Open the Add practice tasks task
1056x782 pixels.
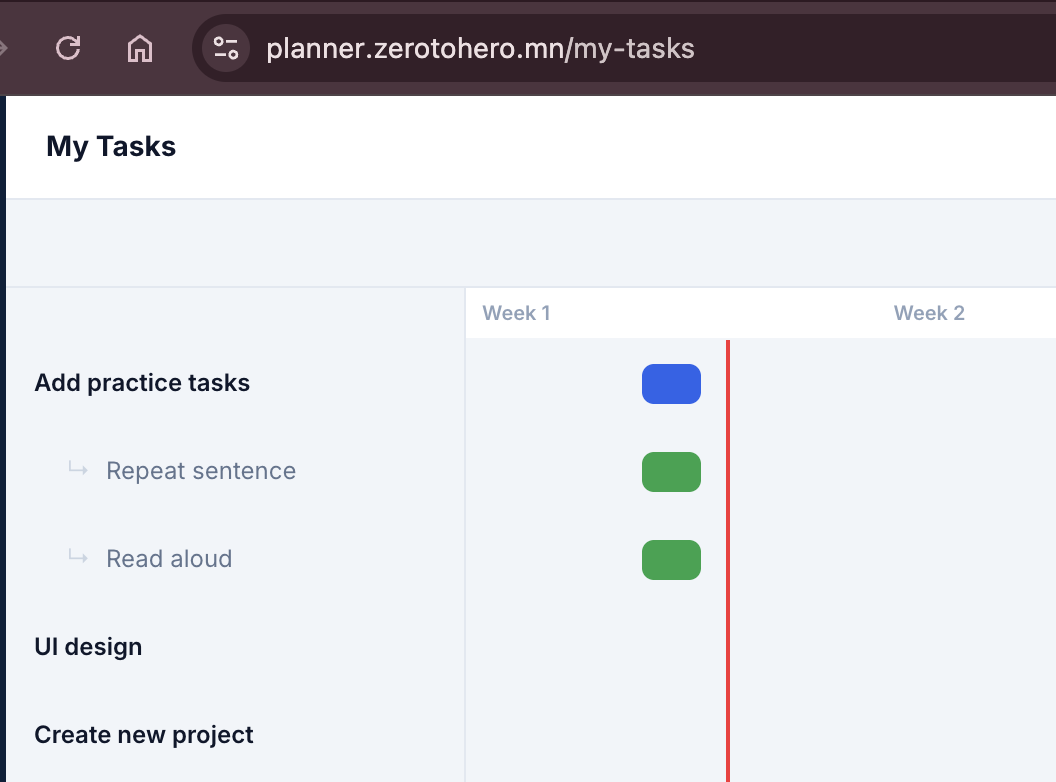pyautogui.click(x=142, y=383)
